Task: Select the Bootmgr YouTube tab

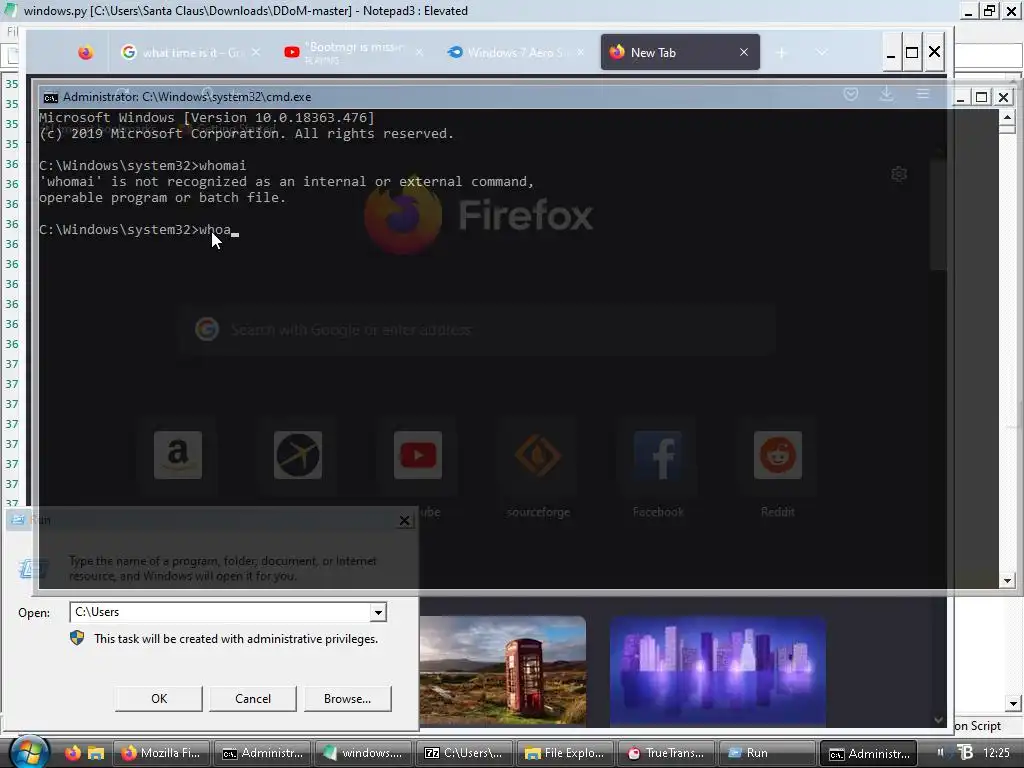Action: (x=353, y=52)
